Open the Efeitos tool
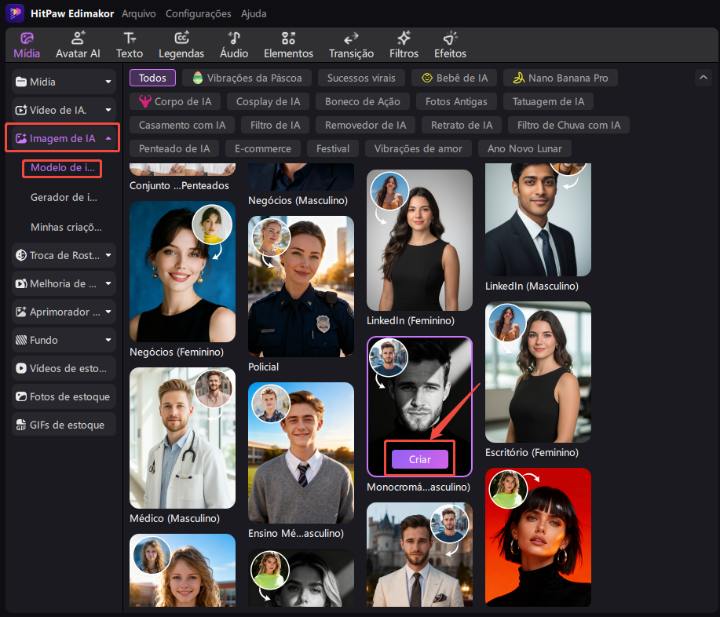 click(450, 44)
